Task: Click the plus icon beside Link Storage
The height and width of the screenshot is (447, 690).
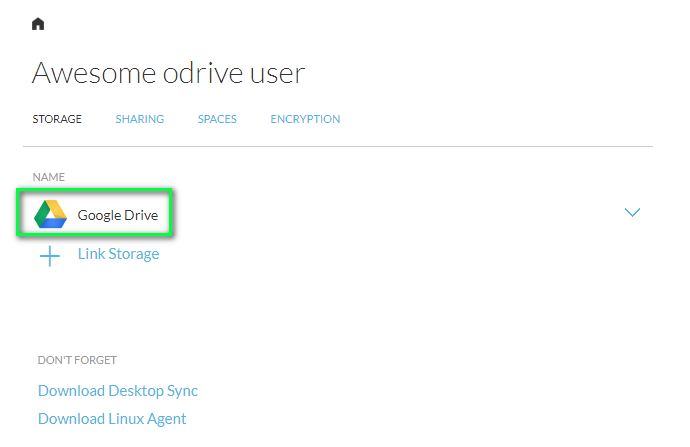Action: (x=50, y=256)
